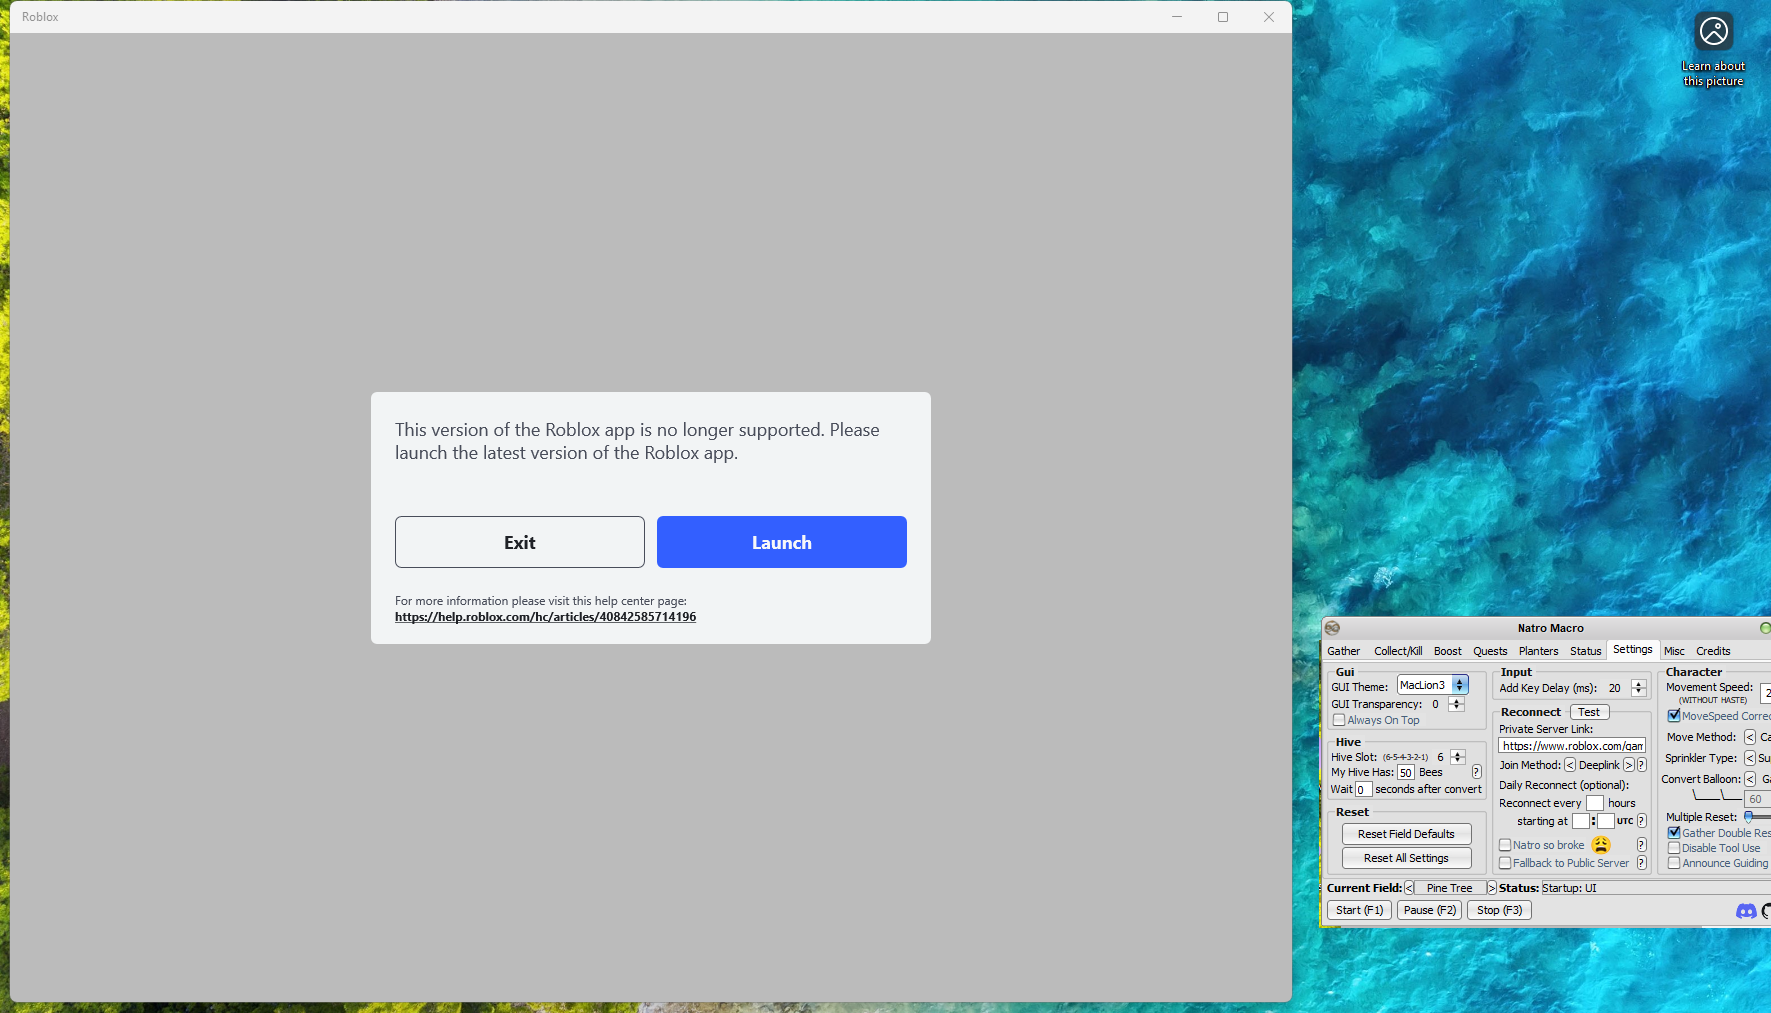Open help for Fallback to Public Server
Viewport: 1771px width, 1013px height.
click(x=1641, y=863)
